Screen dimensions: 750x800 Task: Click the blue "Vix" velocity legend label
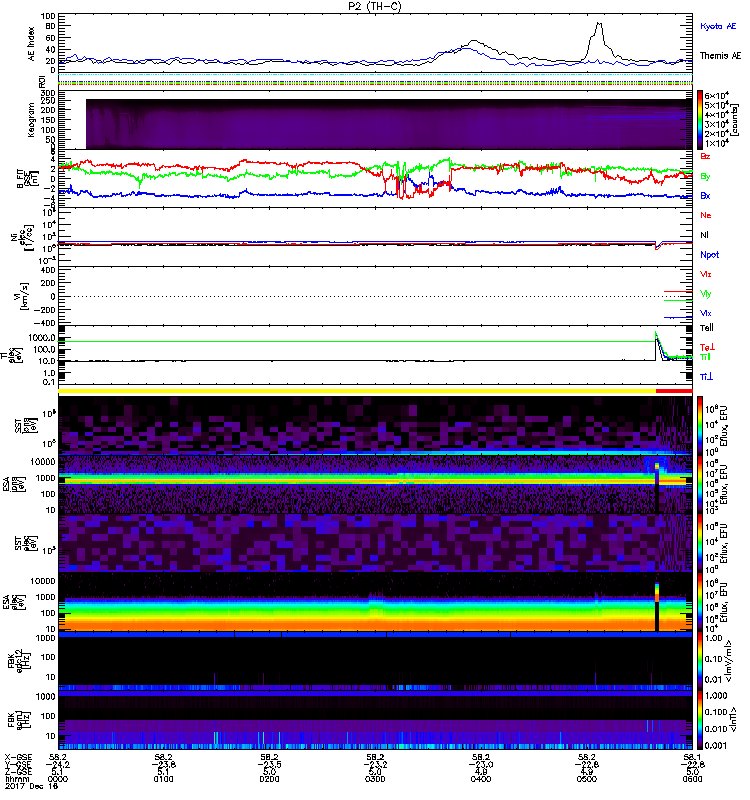706,313
